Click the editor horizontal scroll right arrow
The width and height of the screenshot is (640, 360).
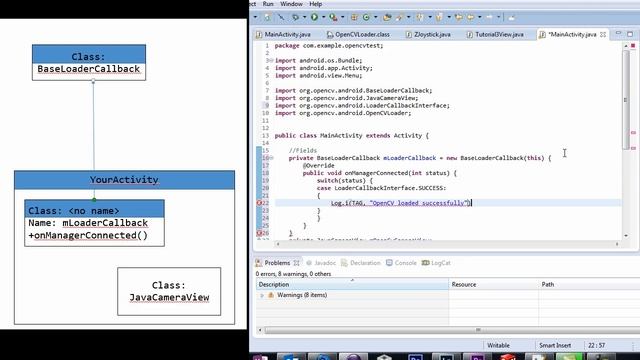point(617,244)
